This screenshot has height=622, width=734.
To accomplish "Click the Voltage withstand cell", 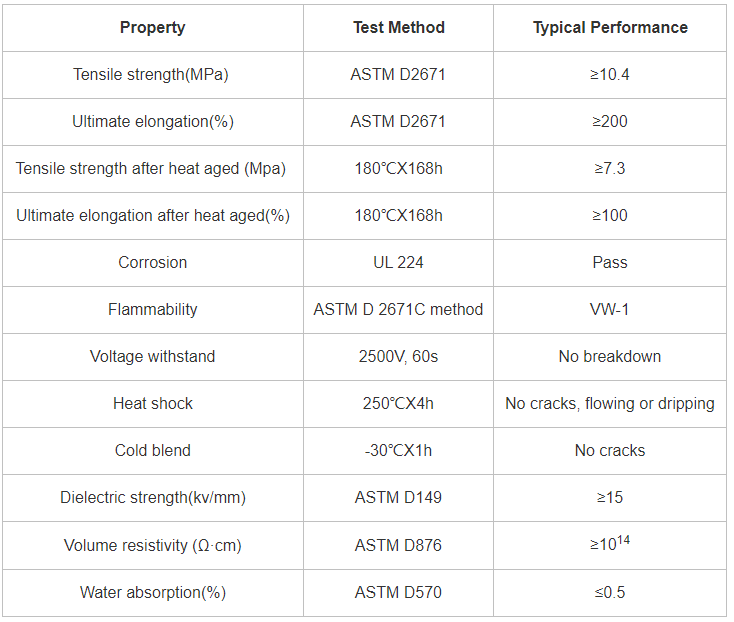I will tap(153, 357).
